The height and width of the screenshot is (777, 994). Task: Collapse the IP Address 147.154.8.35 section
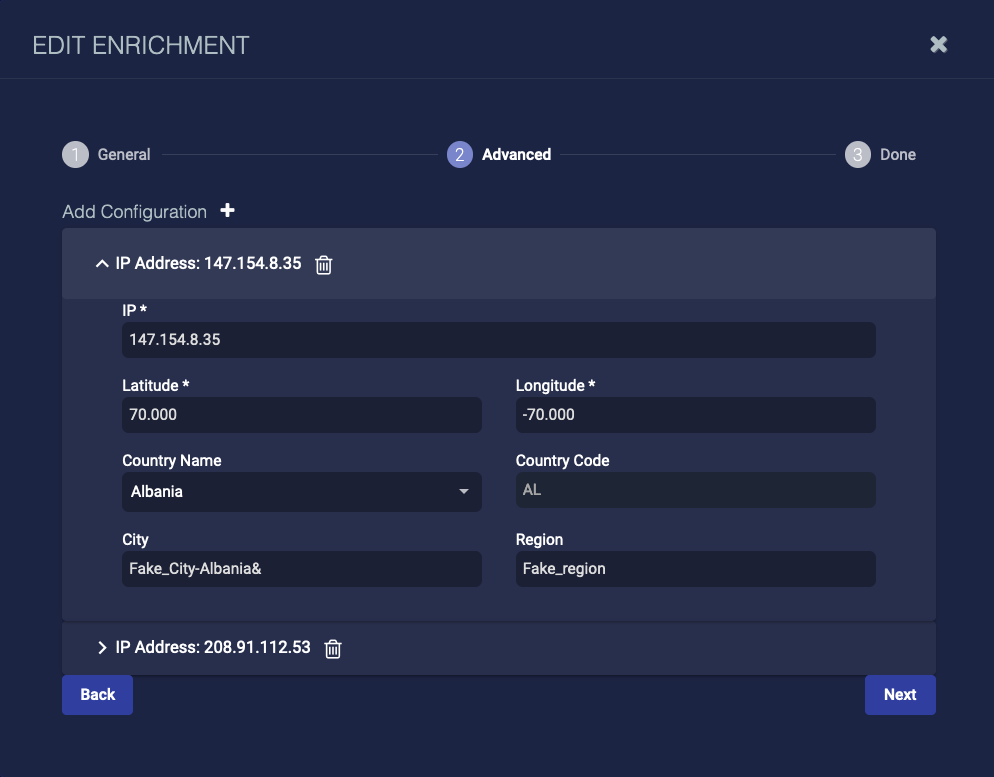point(101,264)
